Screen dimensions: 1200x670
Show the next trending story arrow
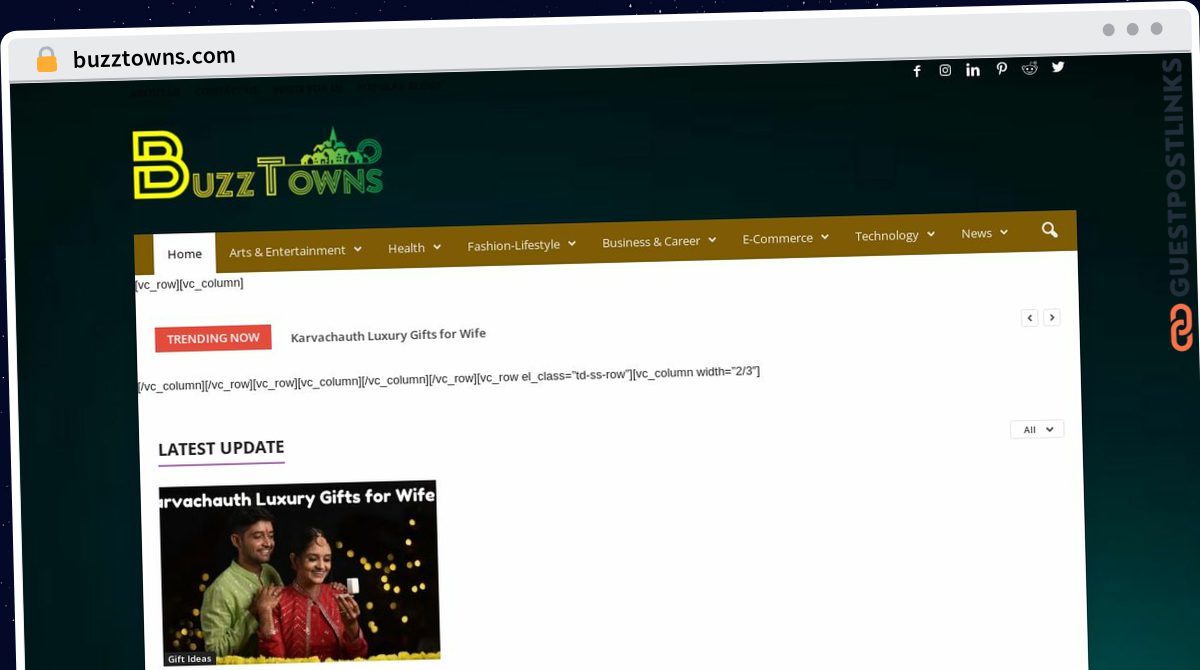coord(1052,317)
